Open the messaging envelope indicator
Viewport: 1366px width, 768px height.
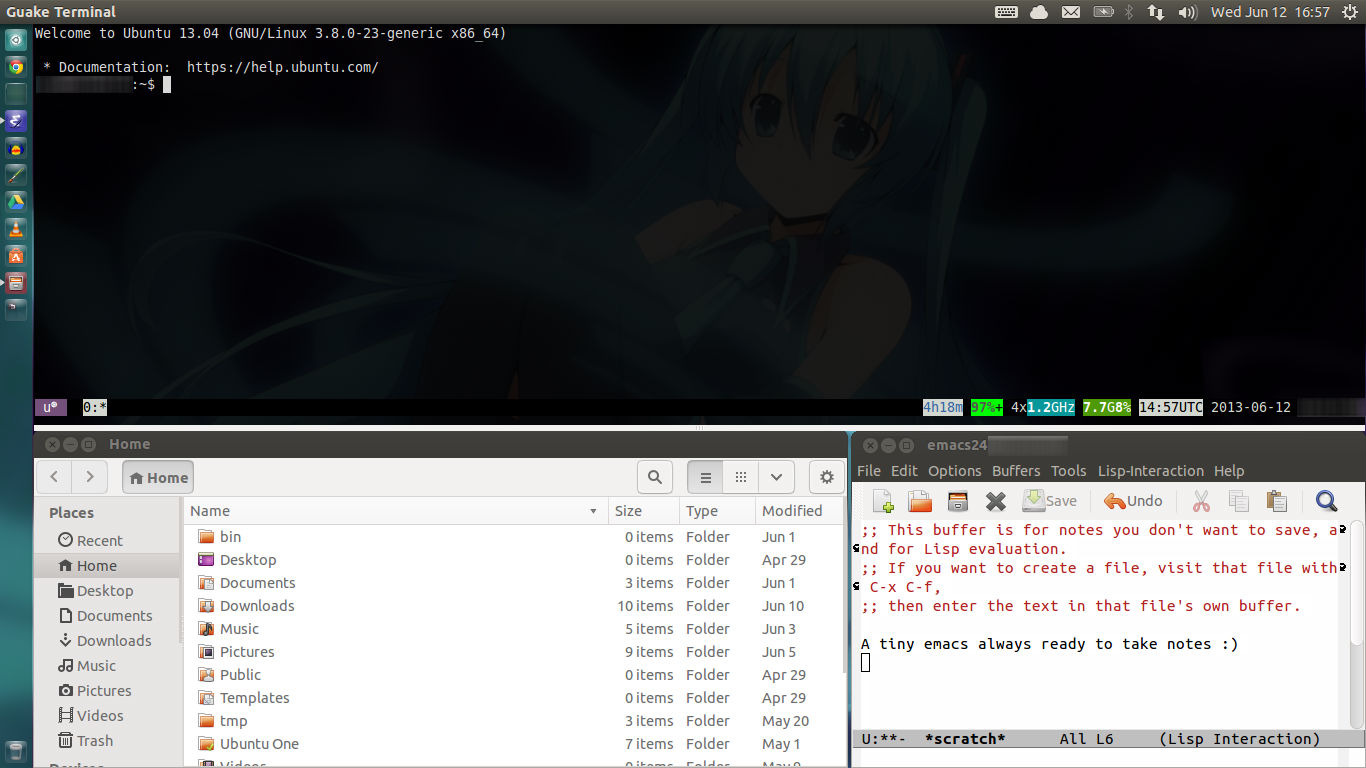pos(1071,12)
